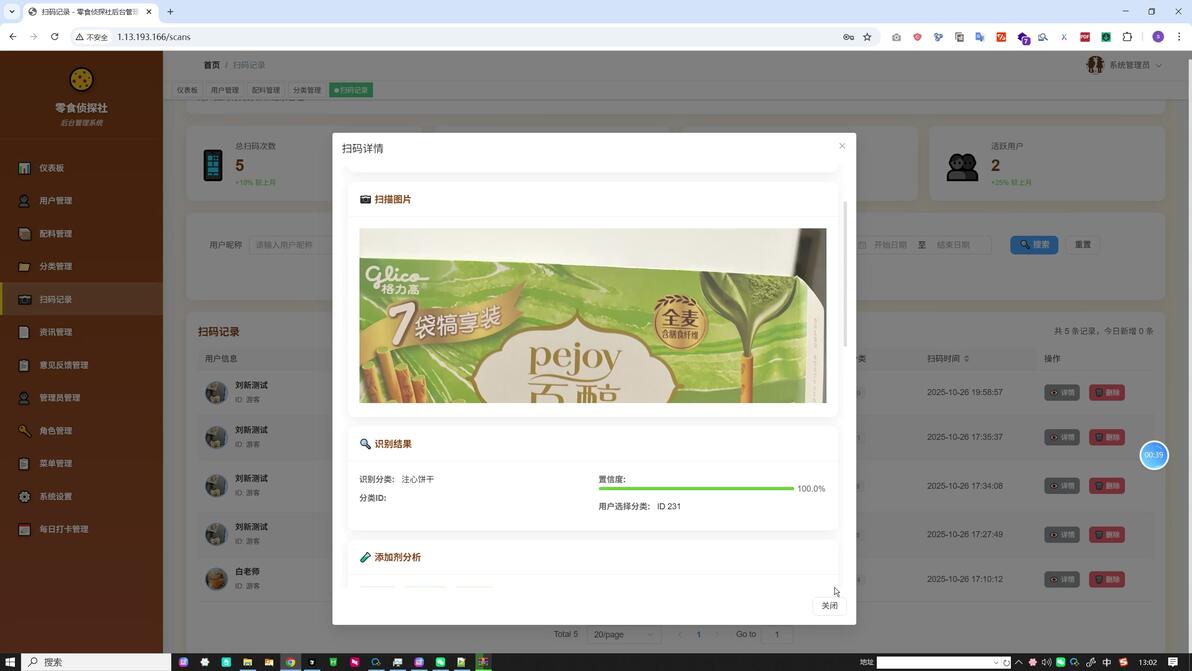This screenshot has width=1192, height=671.
Task: Click the Windows taskbar 搜索 box
Action: pos(96,662)
